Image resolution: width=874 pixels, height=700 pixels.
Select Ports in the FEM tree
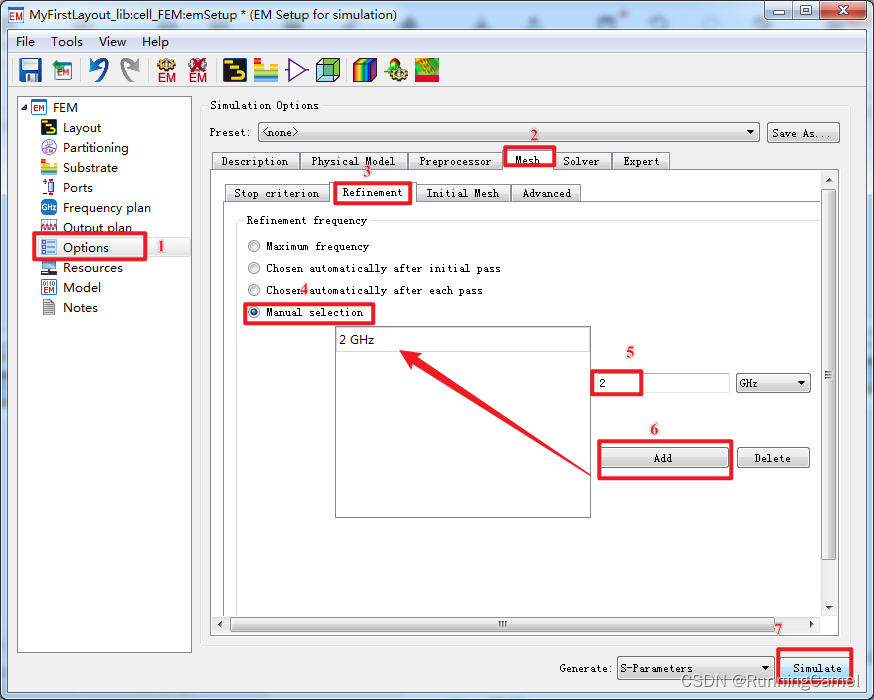[77, 188]
